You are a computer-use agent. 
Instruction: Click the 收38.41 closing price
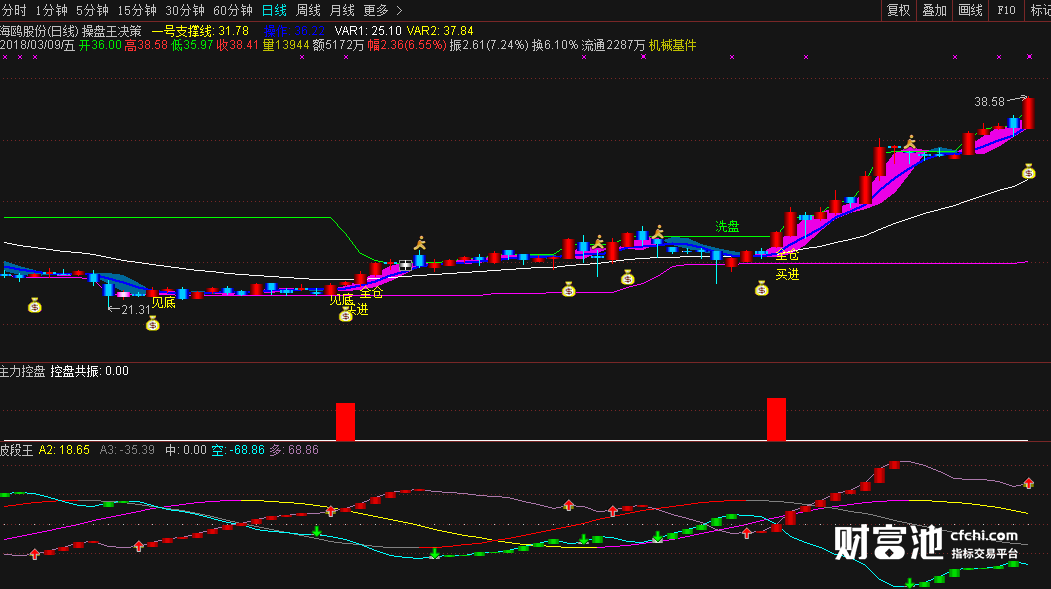[237, 45]
